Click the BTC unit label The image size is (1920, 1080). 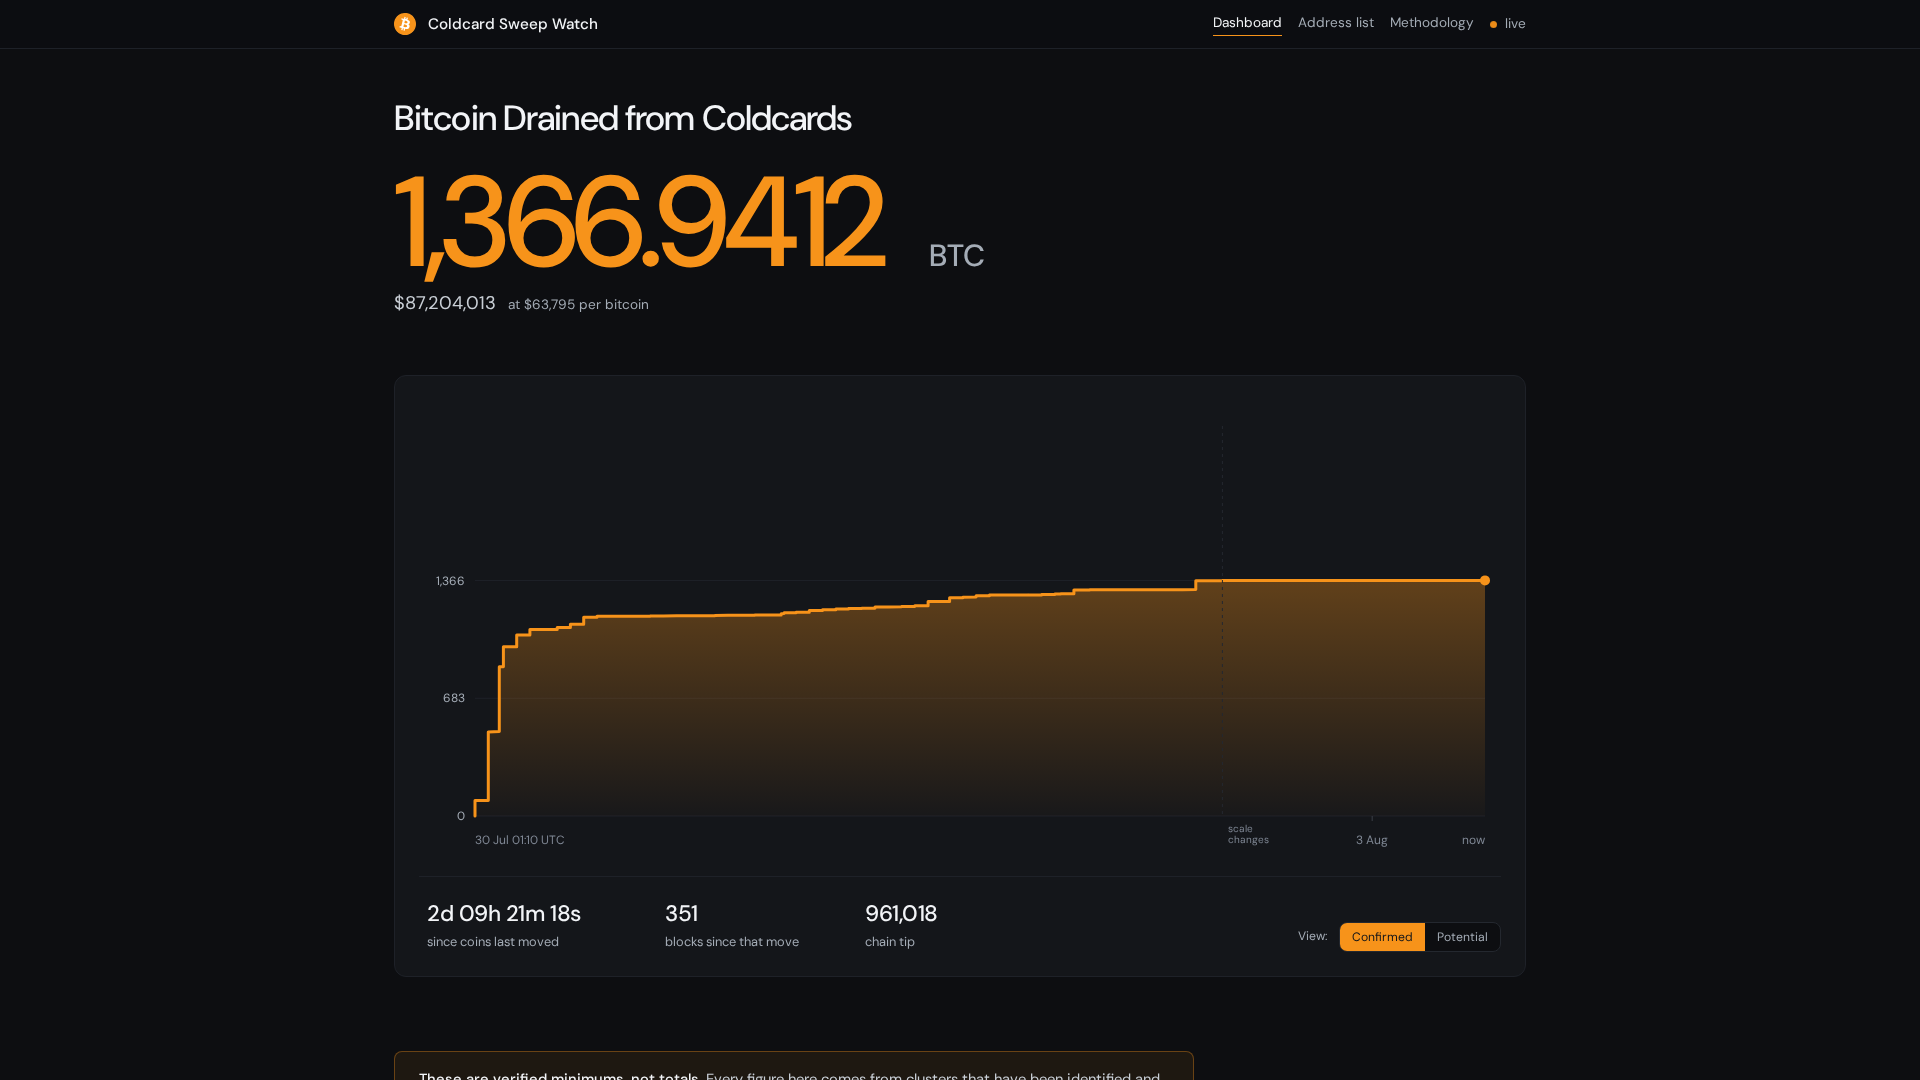coord(956,256)
